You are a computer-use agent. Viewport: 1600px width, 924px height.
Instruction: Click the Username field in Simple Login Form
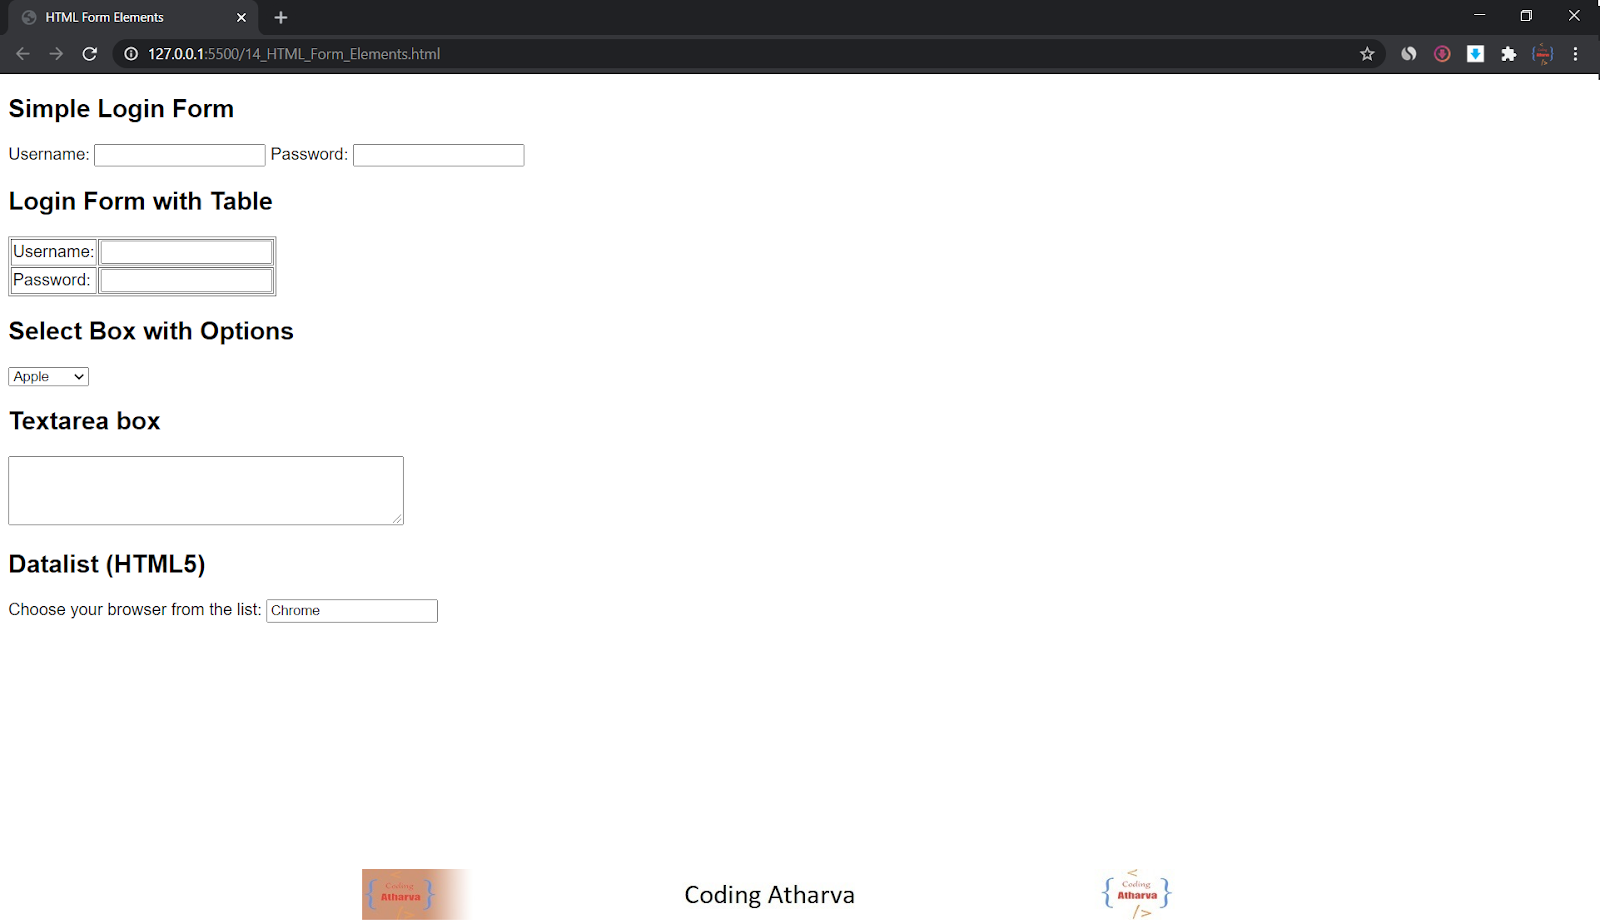pyautogui.click(x=179, y=154)
